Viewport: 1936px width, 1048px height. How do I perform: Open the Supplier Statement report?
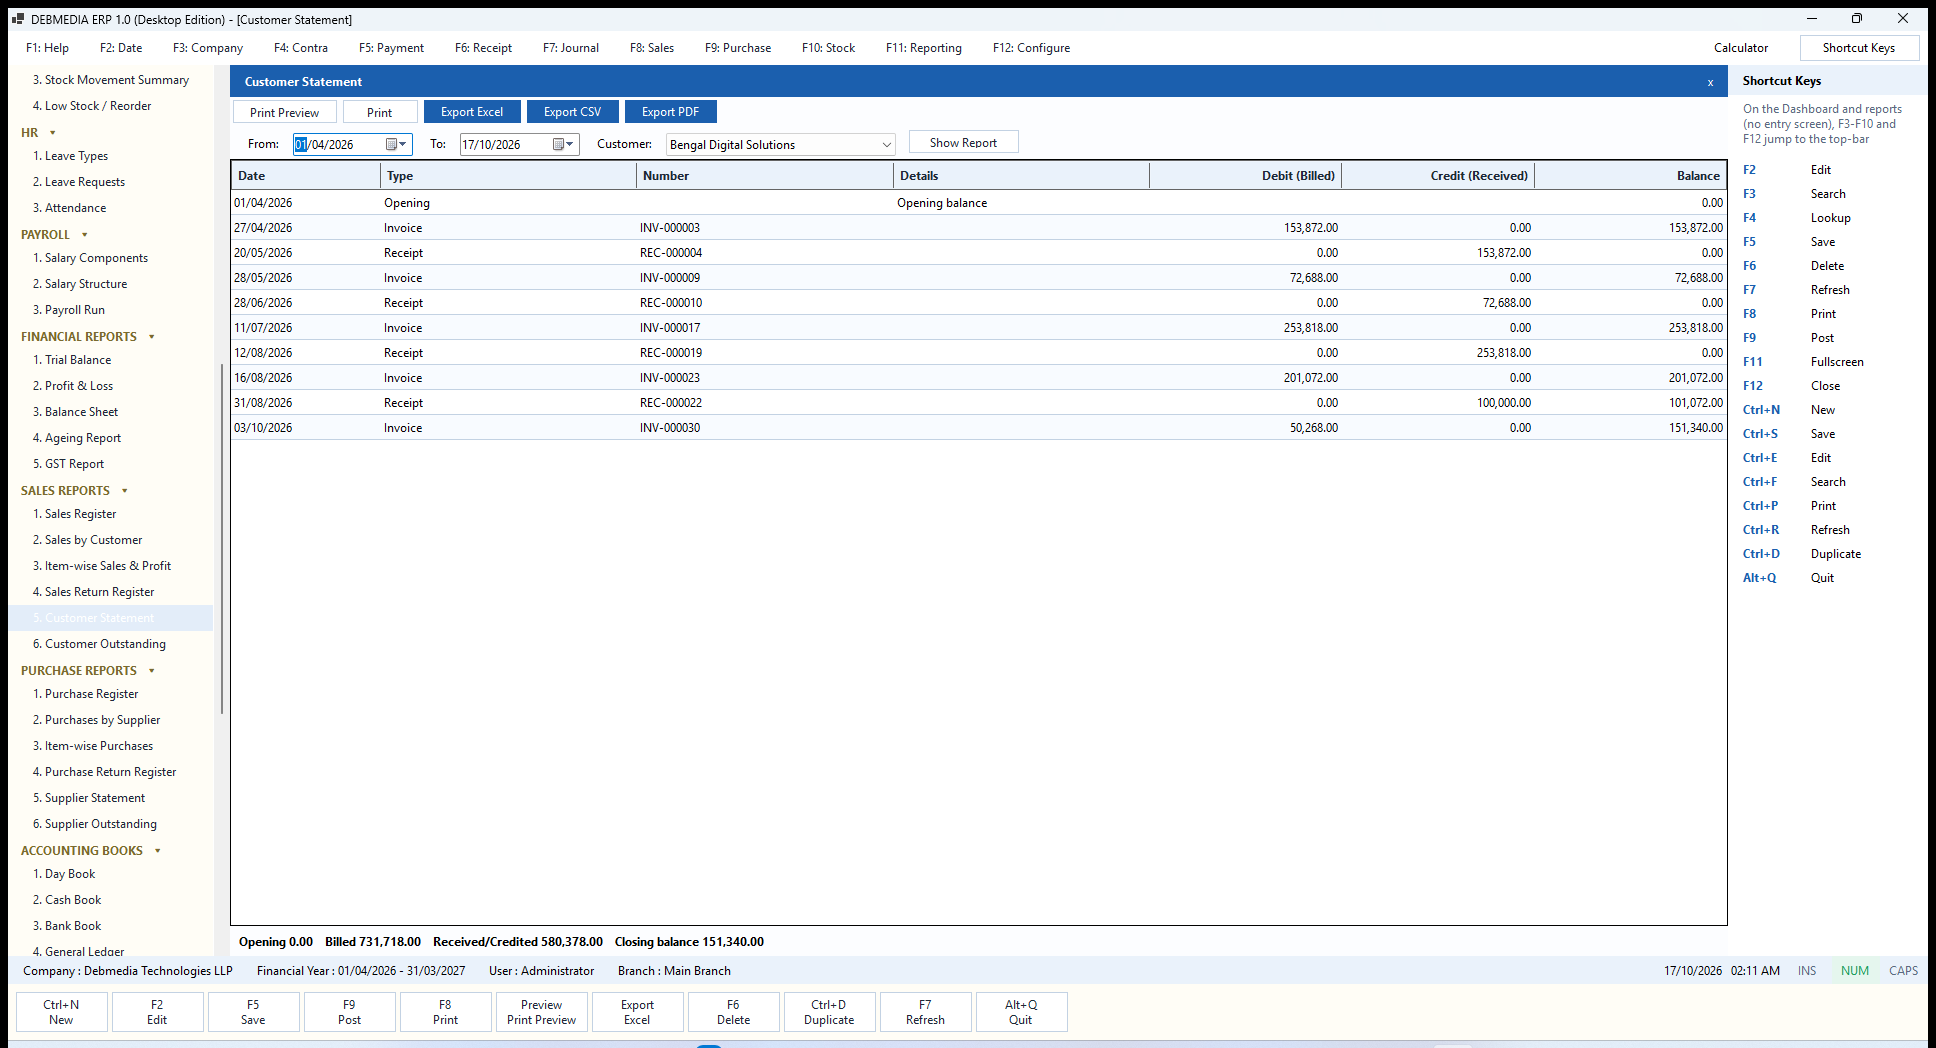(89, 798)
